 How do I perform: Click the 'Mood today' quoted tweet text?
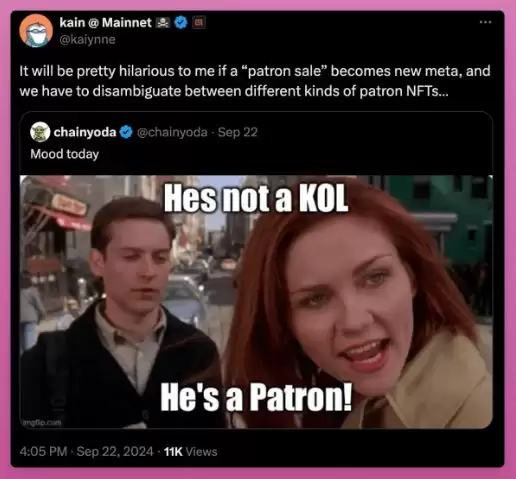pos(65,154)
